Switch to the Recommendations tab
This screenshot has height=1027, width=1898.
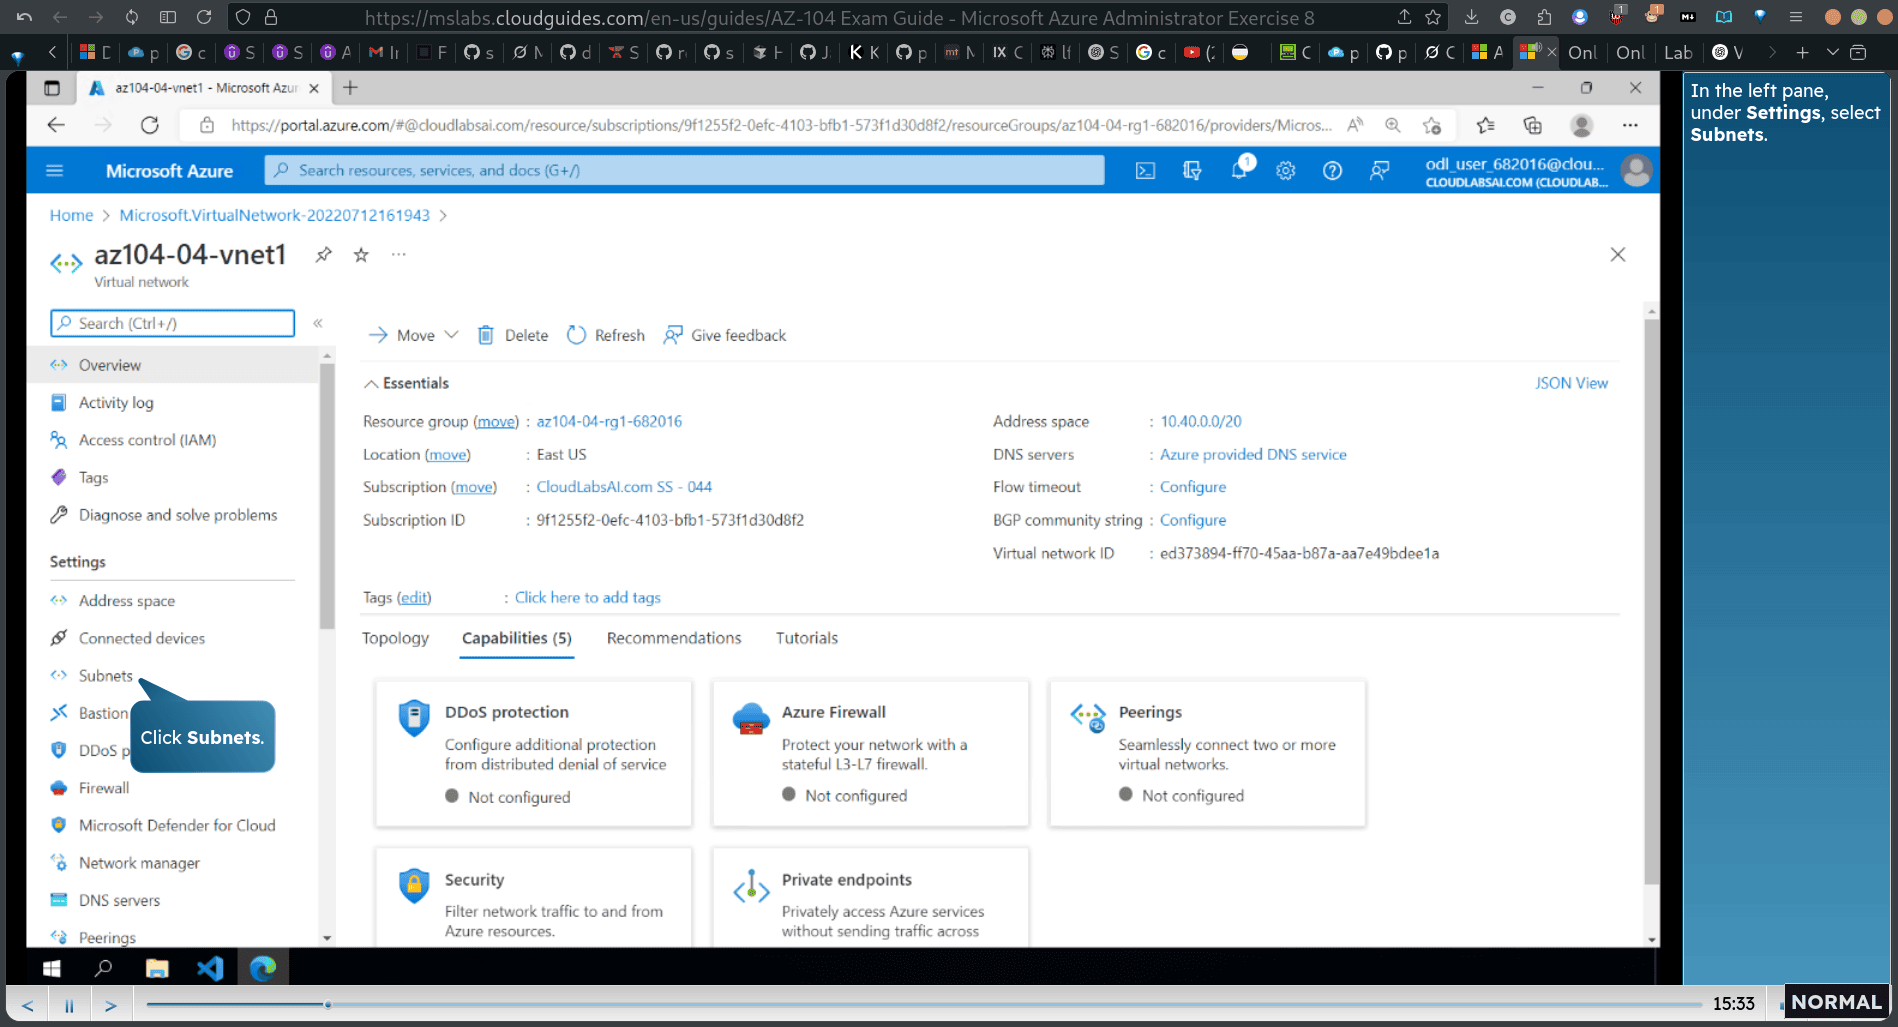pos(674,638)
